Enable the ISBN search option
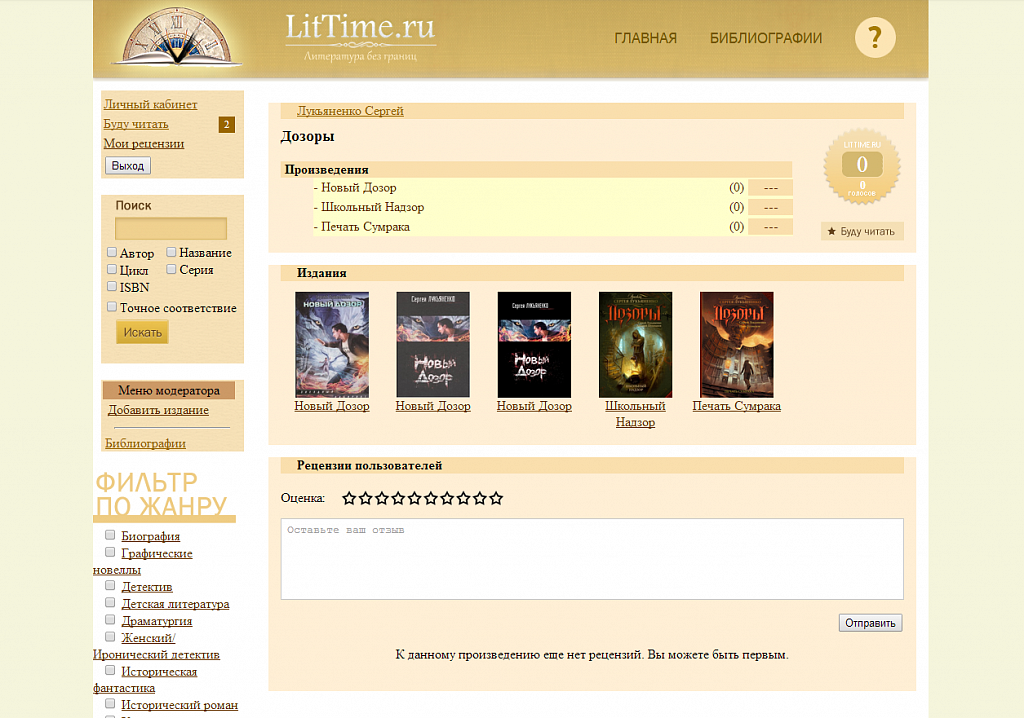Image resolution: width=1024 pixels, height=718 pixels. [x=111, y=287]
